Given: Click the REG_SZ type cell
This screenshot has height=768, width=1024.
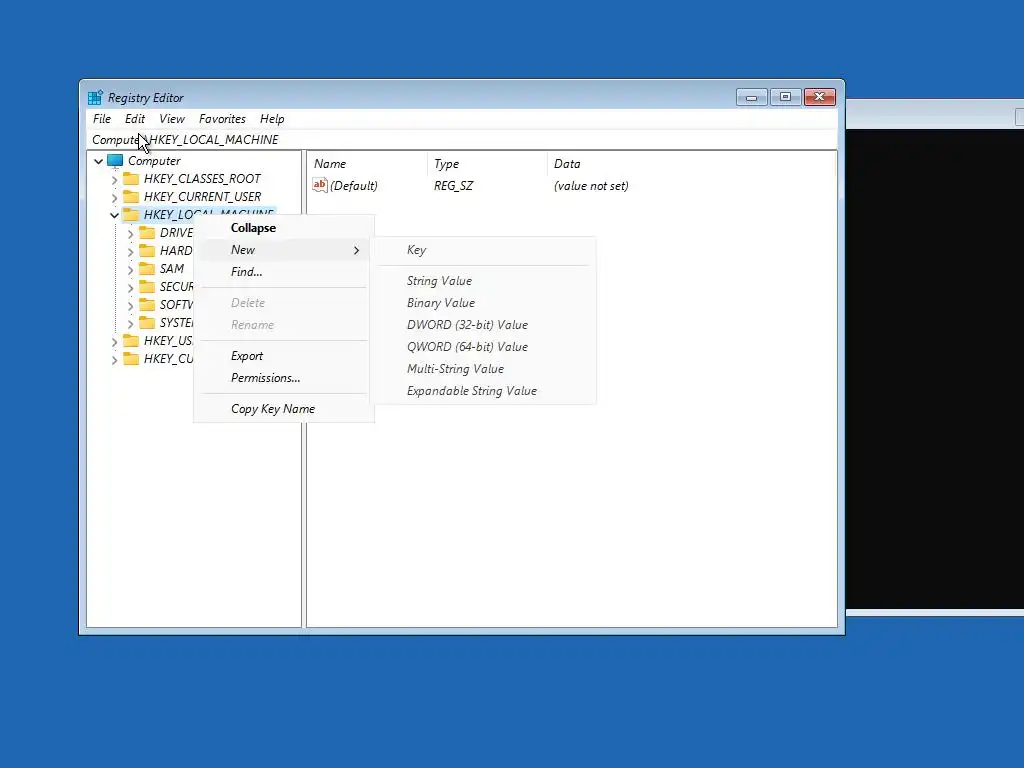Looking at the screenshot, I should click(x=453, y=186).
